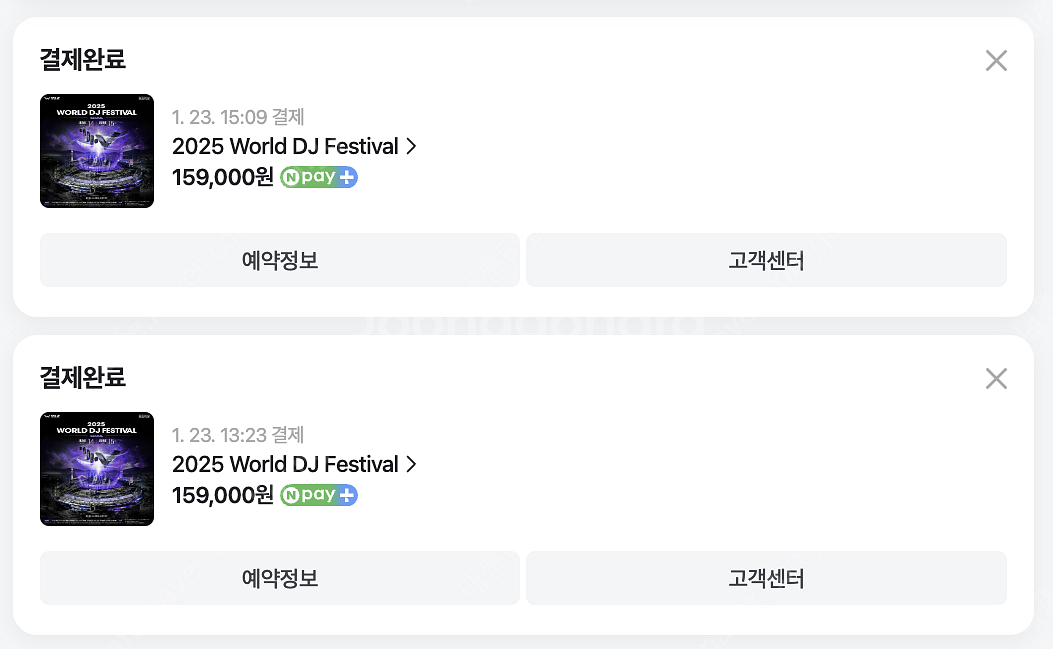Click the '1. 23. 15:09 결제' timestamp text
Image resolution: width=1053 pixels, height=649 pixels.
[x=238, y=117]
